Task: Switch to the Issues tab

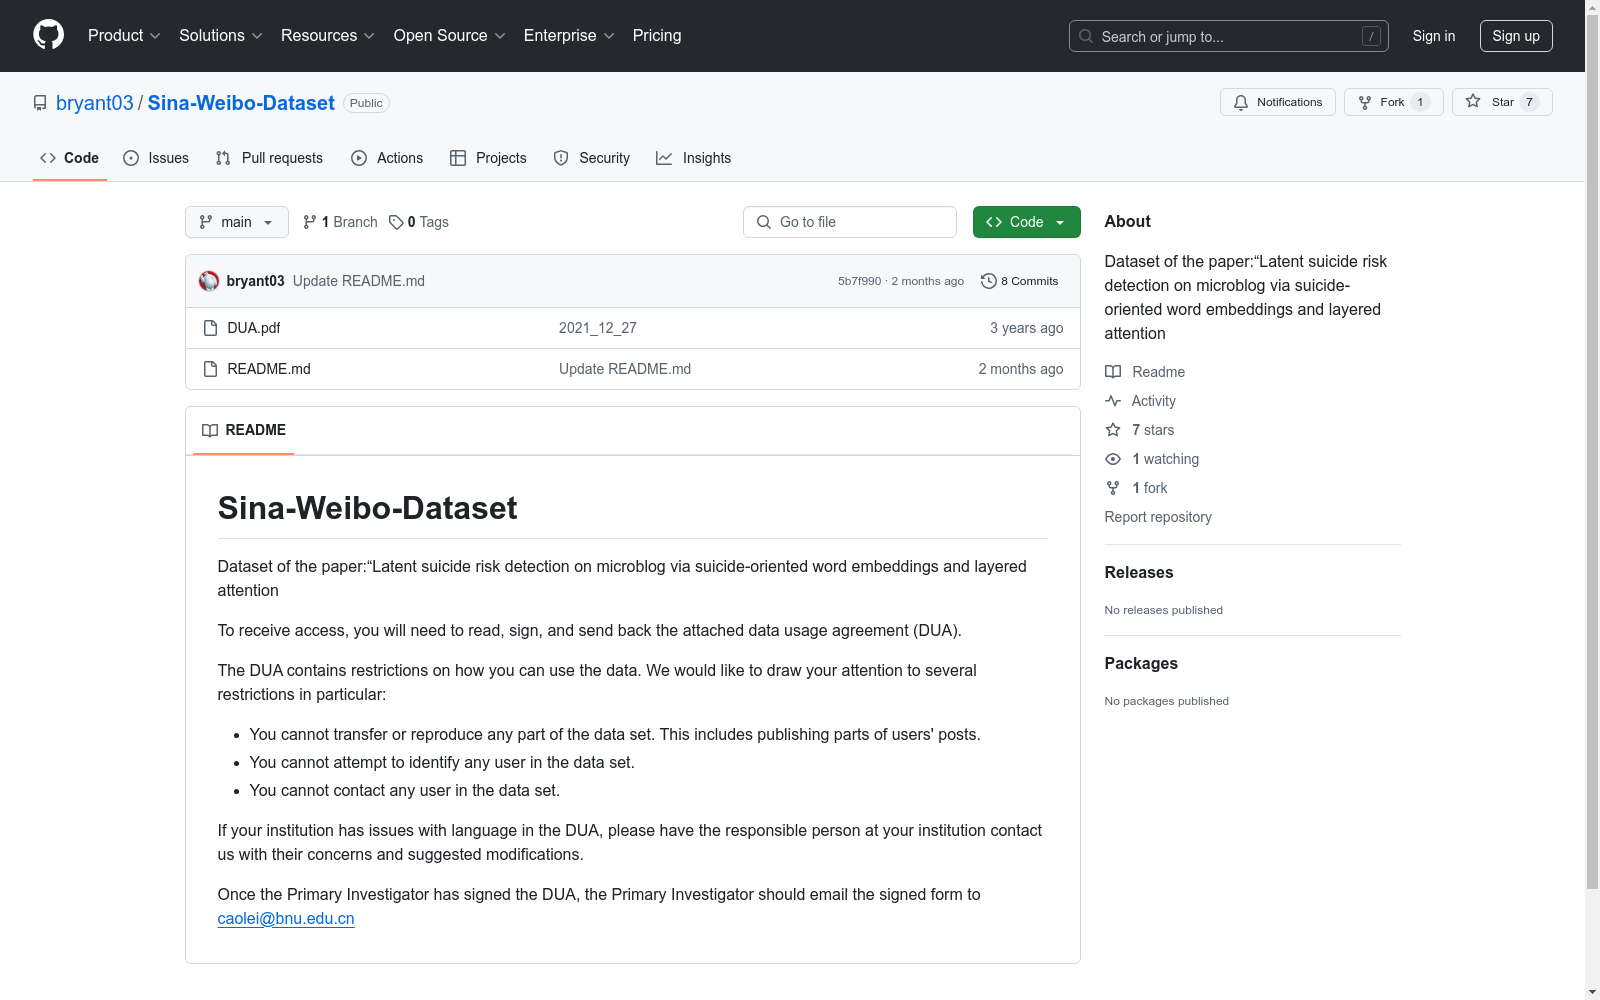Action: 156,158
